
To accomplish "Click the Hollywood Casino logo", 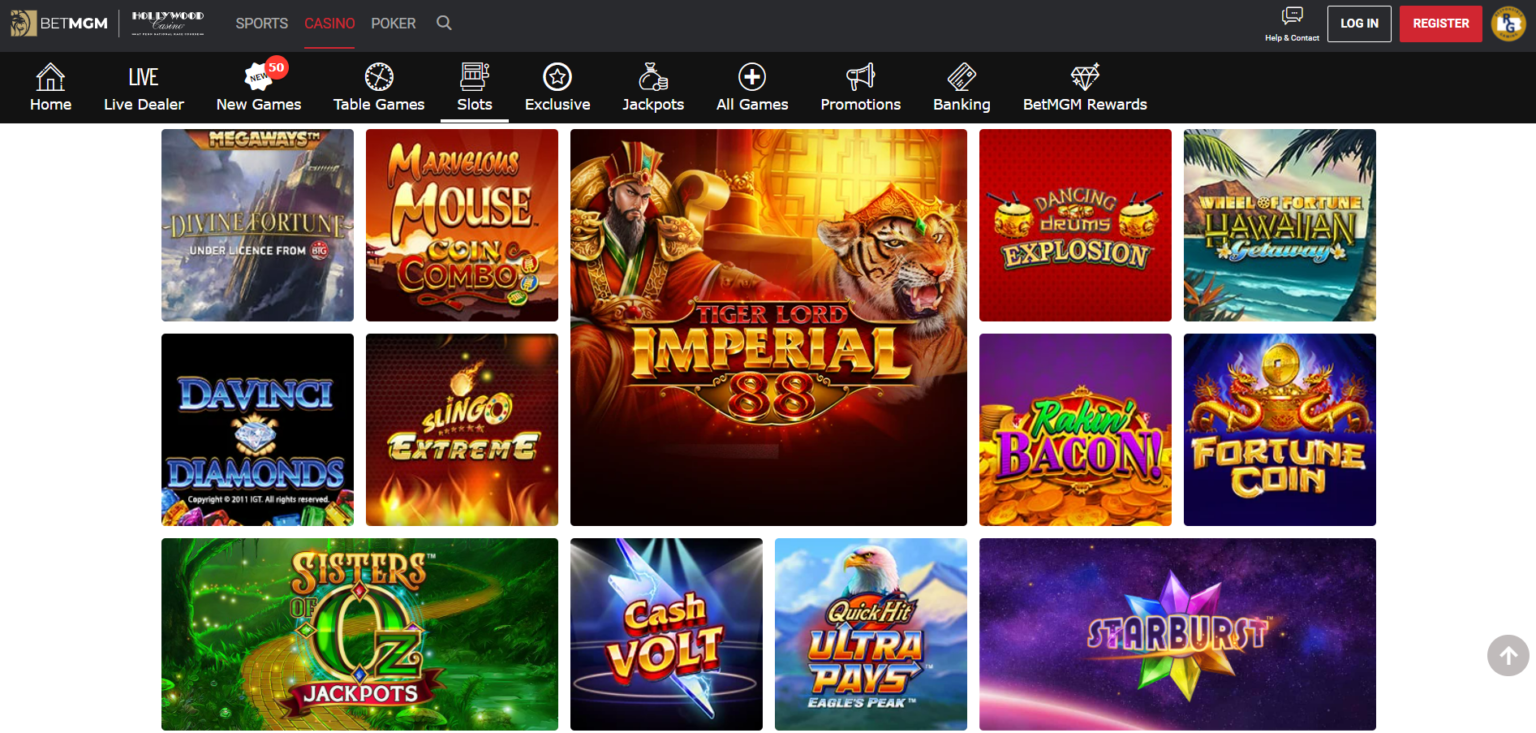I will pyautogui.click(x=167, y=23).
